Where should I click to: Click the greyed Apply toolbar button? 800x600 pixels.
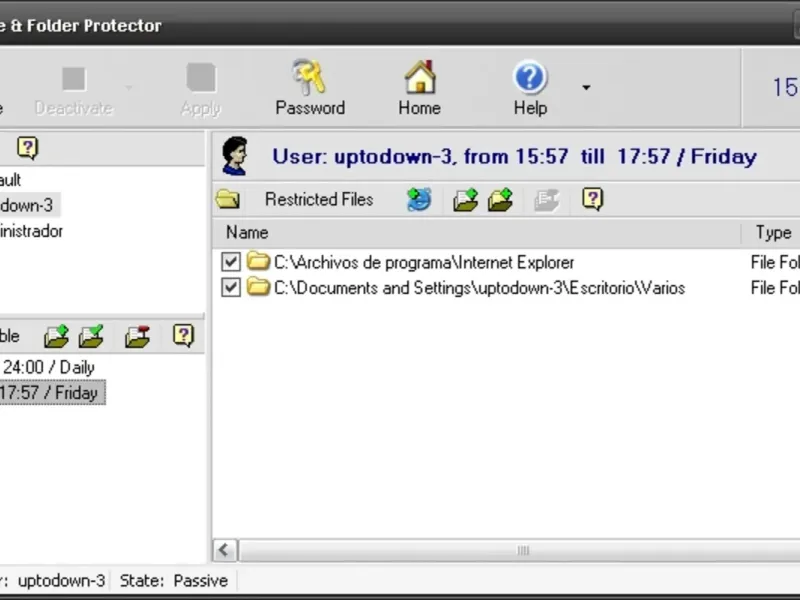[201, 88]
